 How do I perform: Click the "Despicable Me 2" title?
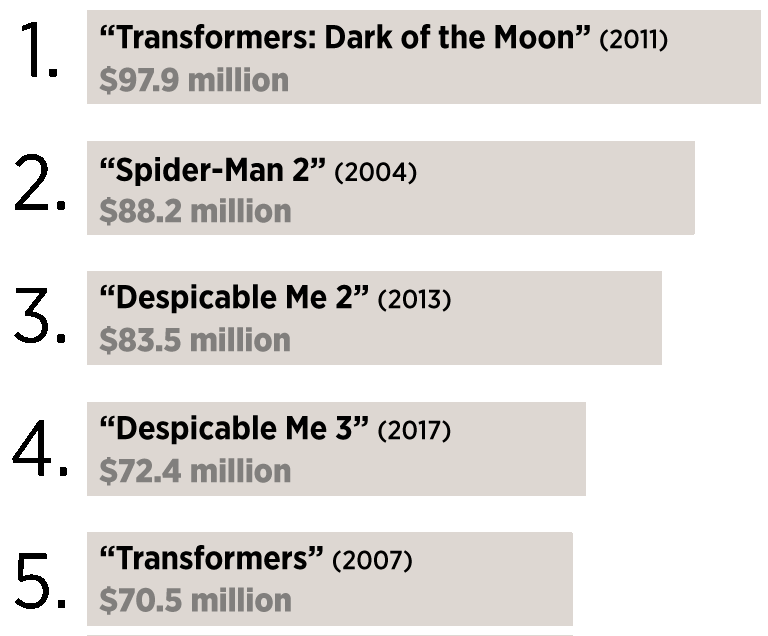click(234, 297)
